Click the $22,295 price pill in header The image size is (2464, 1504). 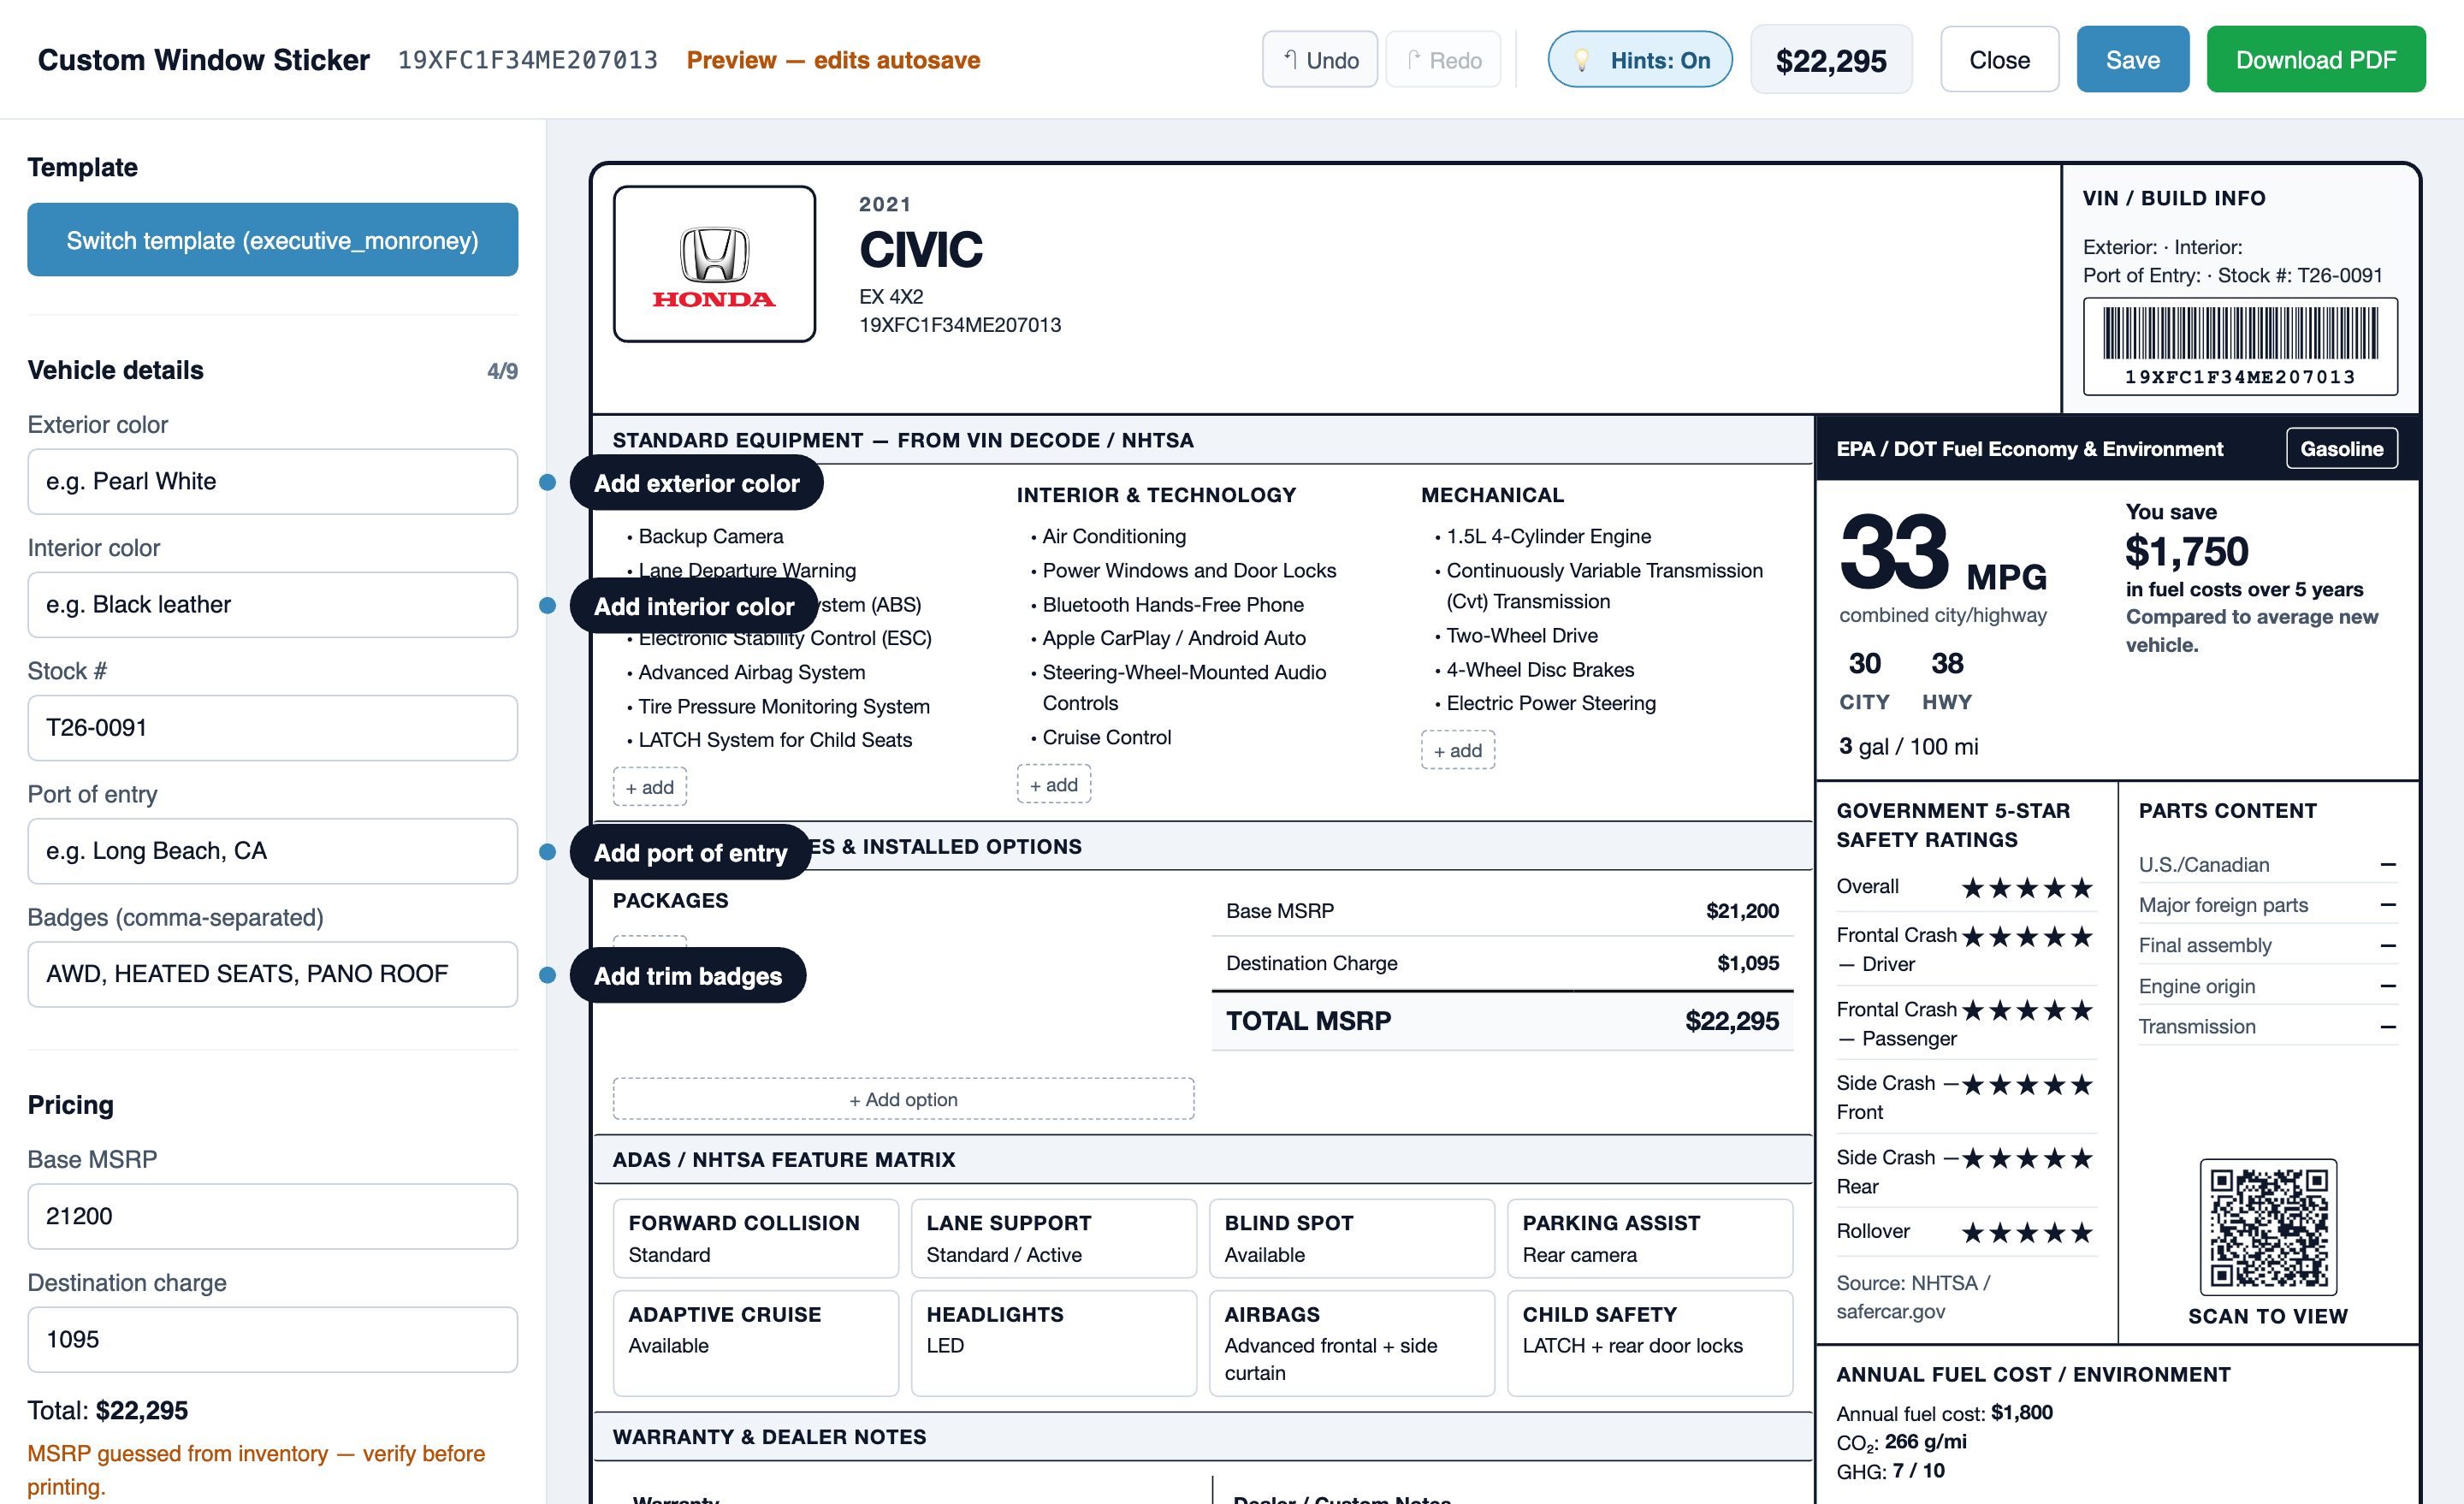coord(1831,60)
